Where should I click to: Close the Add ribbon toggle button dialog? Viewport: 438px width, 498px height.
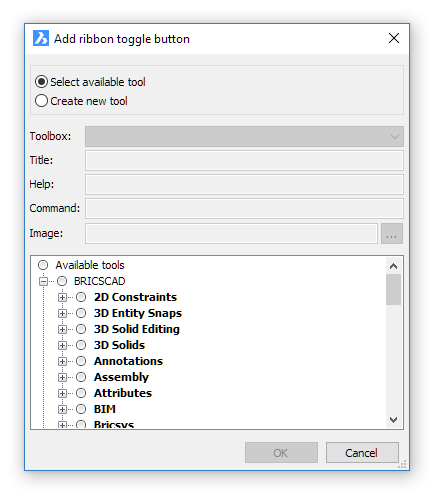394,38
